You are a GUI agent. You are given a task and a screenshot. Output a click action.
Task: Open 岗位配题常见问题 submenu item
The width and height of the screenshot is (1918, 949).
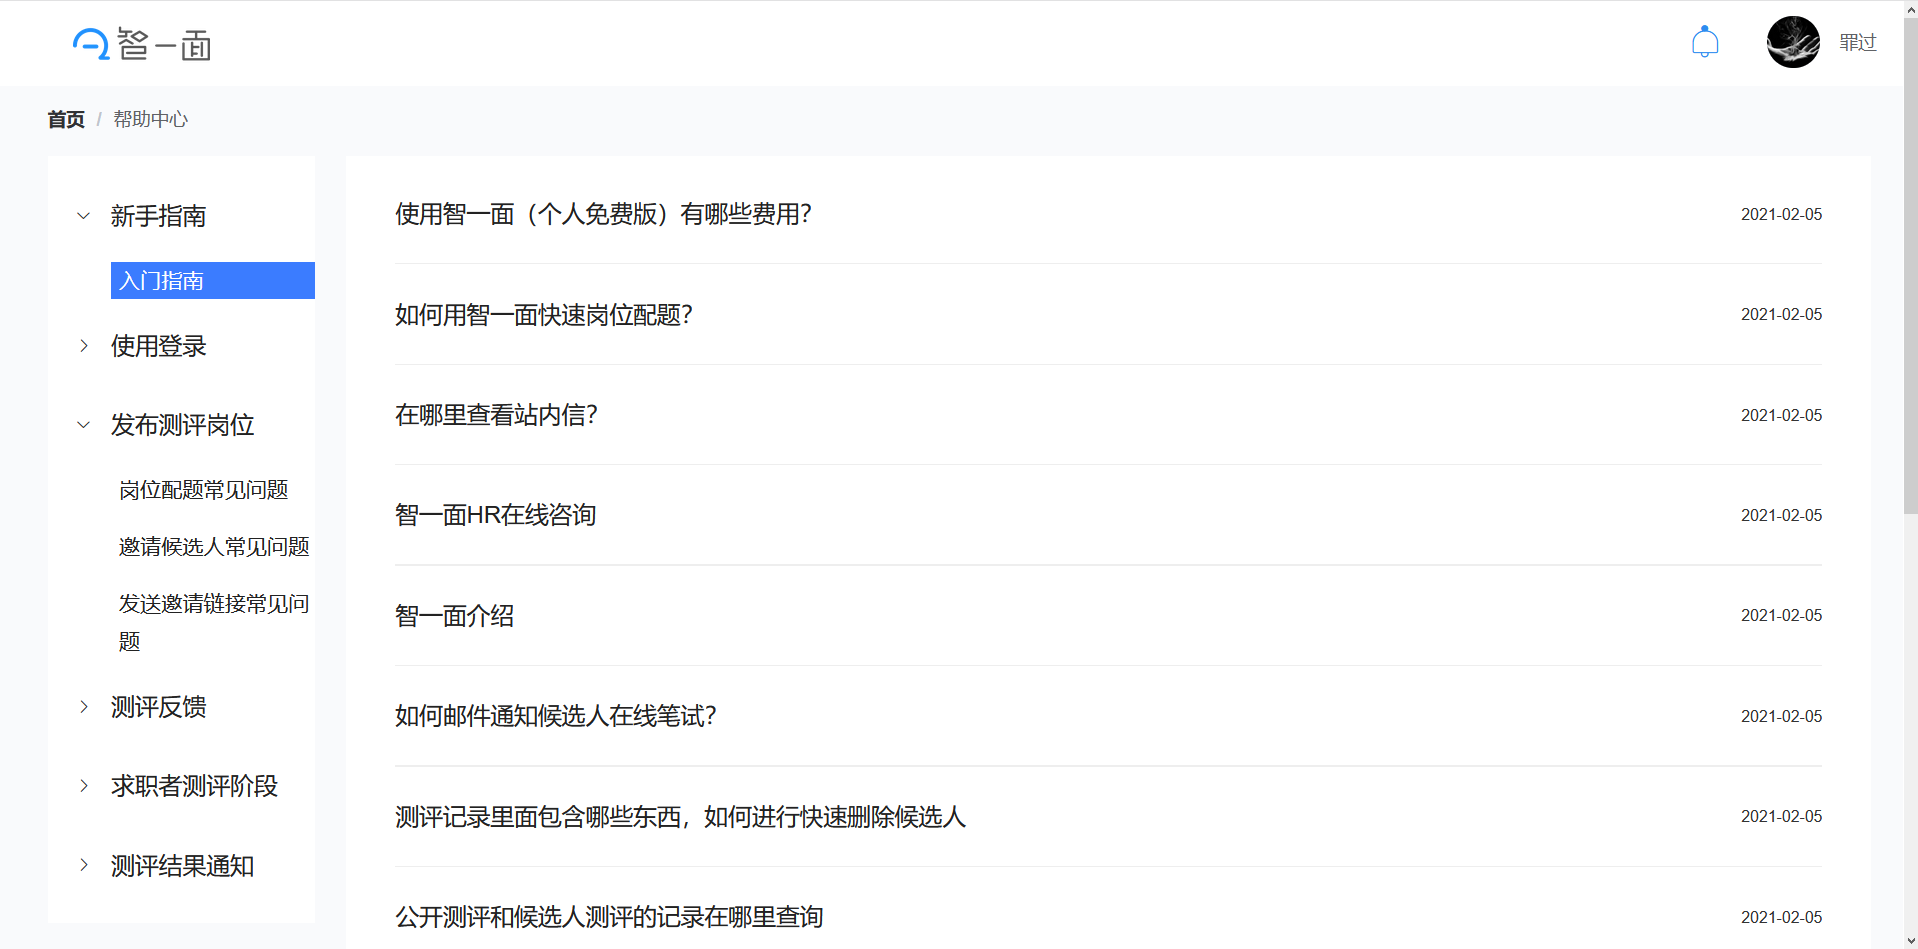coord(203,490)
